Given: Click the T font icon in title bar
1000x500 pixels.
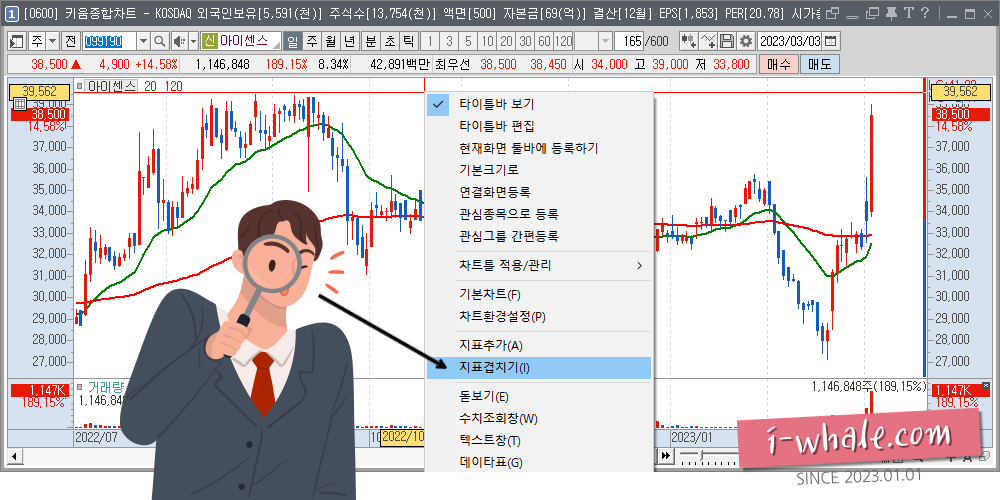Looking at the screenshot, I should (x=908, y=13).
